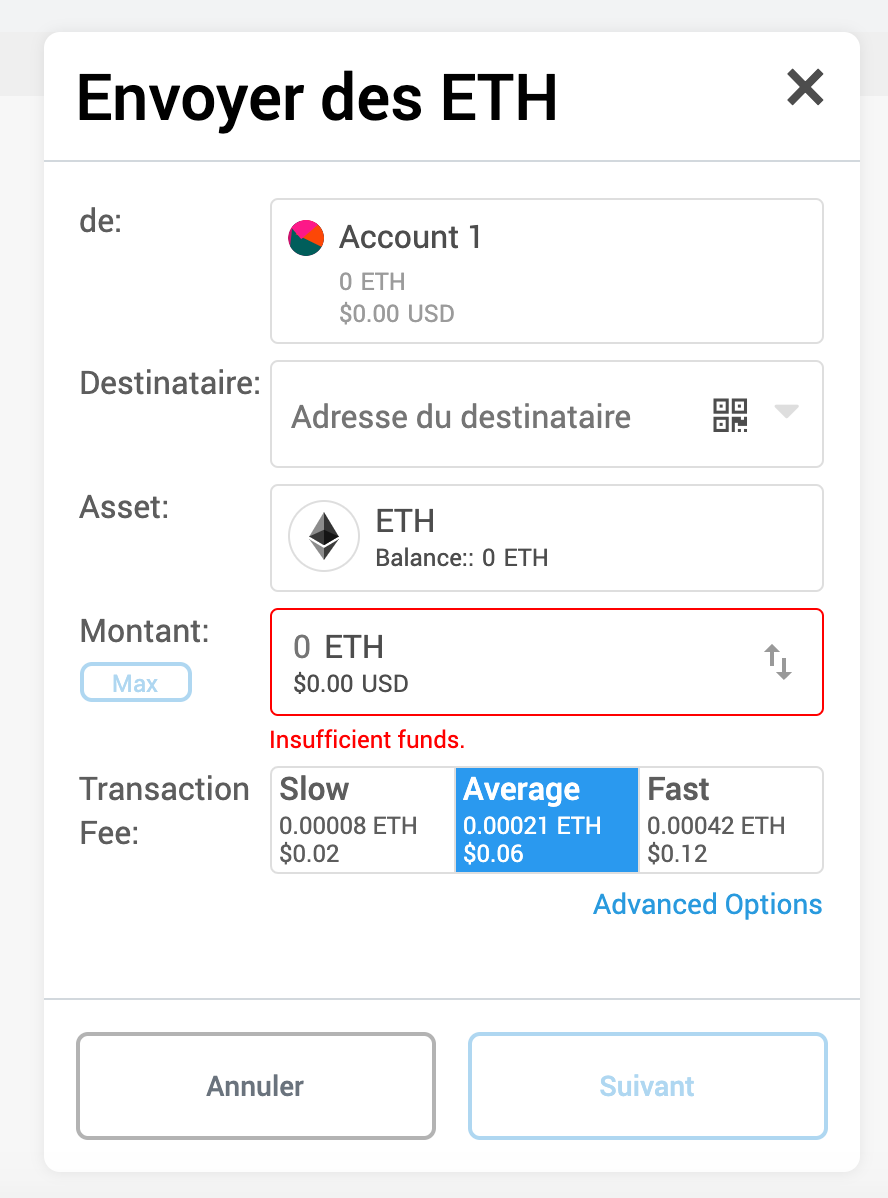Screen dimensions: 888x1198
Task: Open the ETH asset selector
Action: coord(546,538)
